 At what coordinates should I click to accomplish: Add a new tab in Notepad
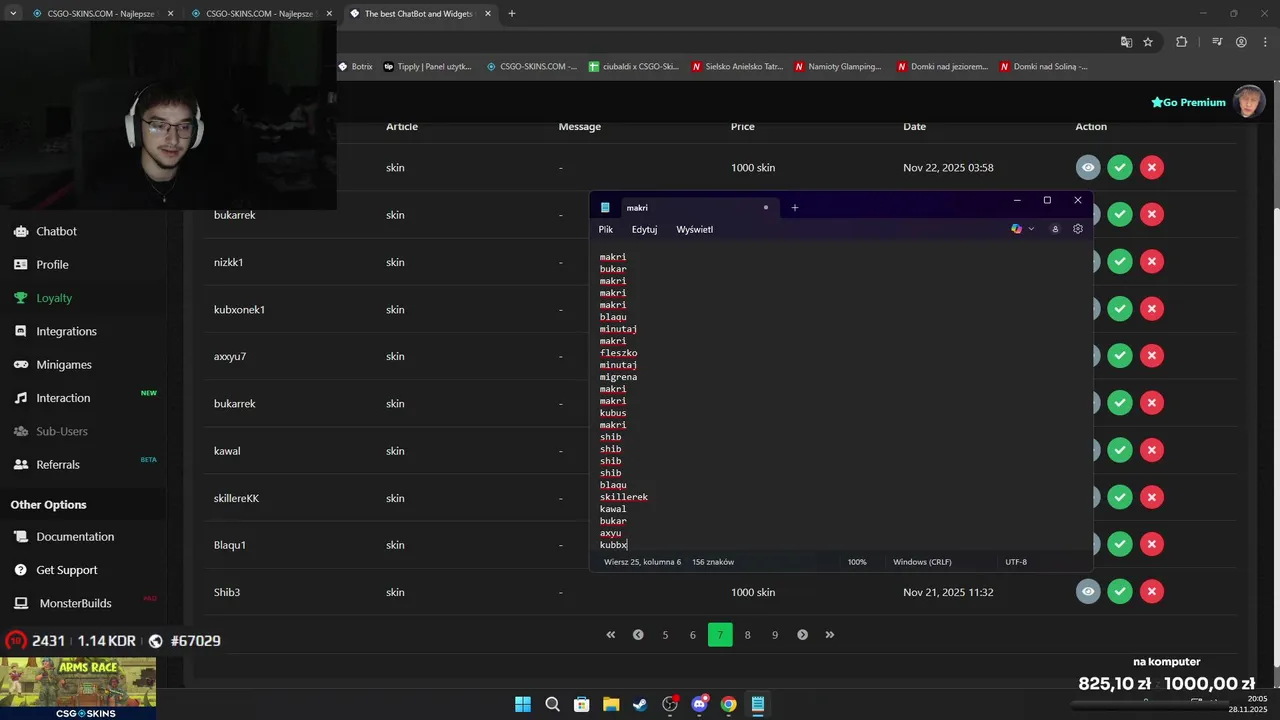795,208
